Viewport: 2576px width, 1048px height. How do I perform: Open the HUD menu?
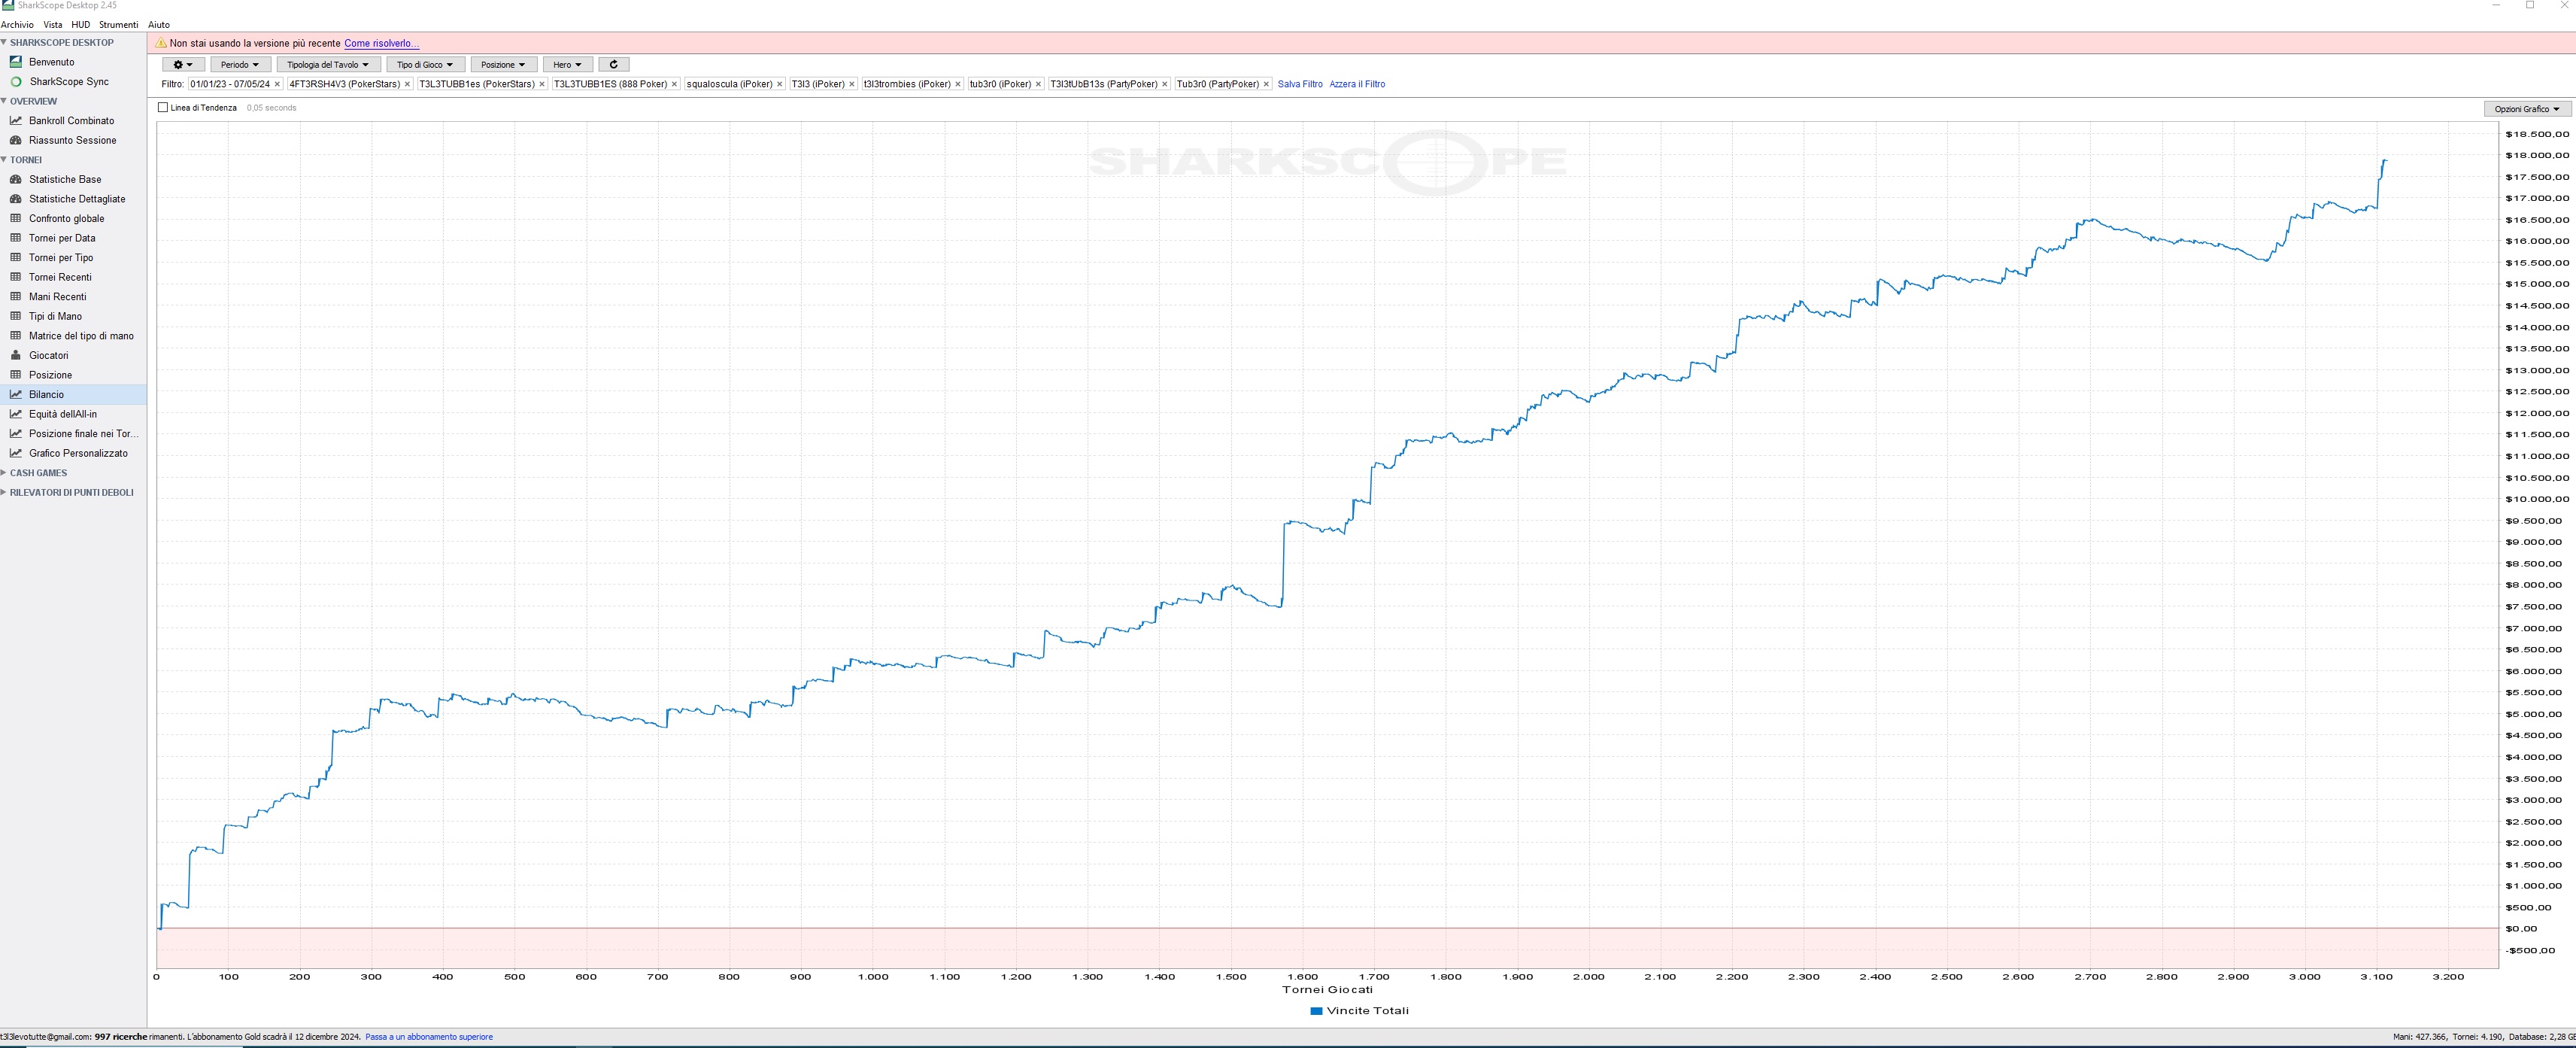[x=80, y=24]
